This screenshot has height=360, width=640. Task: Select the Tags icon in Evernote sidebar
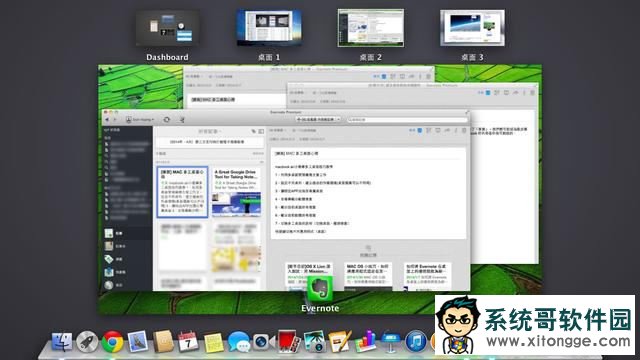pyautogui.click(x=109, y=259)
